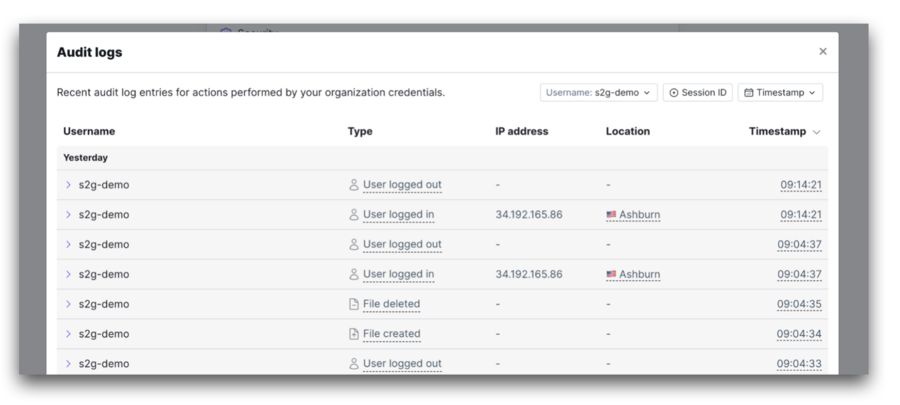
Task: Click User logged out type at 09:14:21
Action: pyautogui.click(x=402, y=185)
